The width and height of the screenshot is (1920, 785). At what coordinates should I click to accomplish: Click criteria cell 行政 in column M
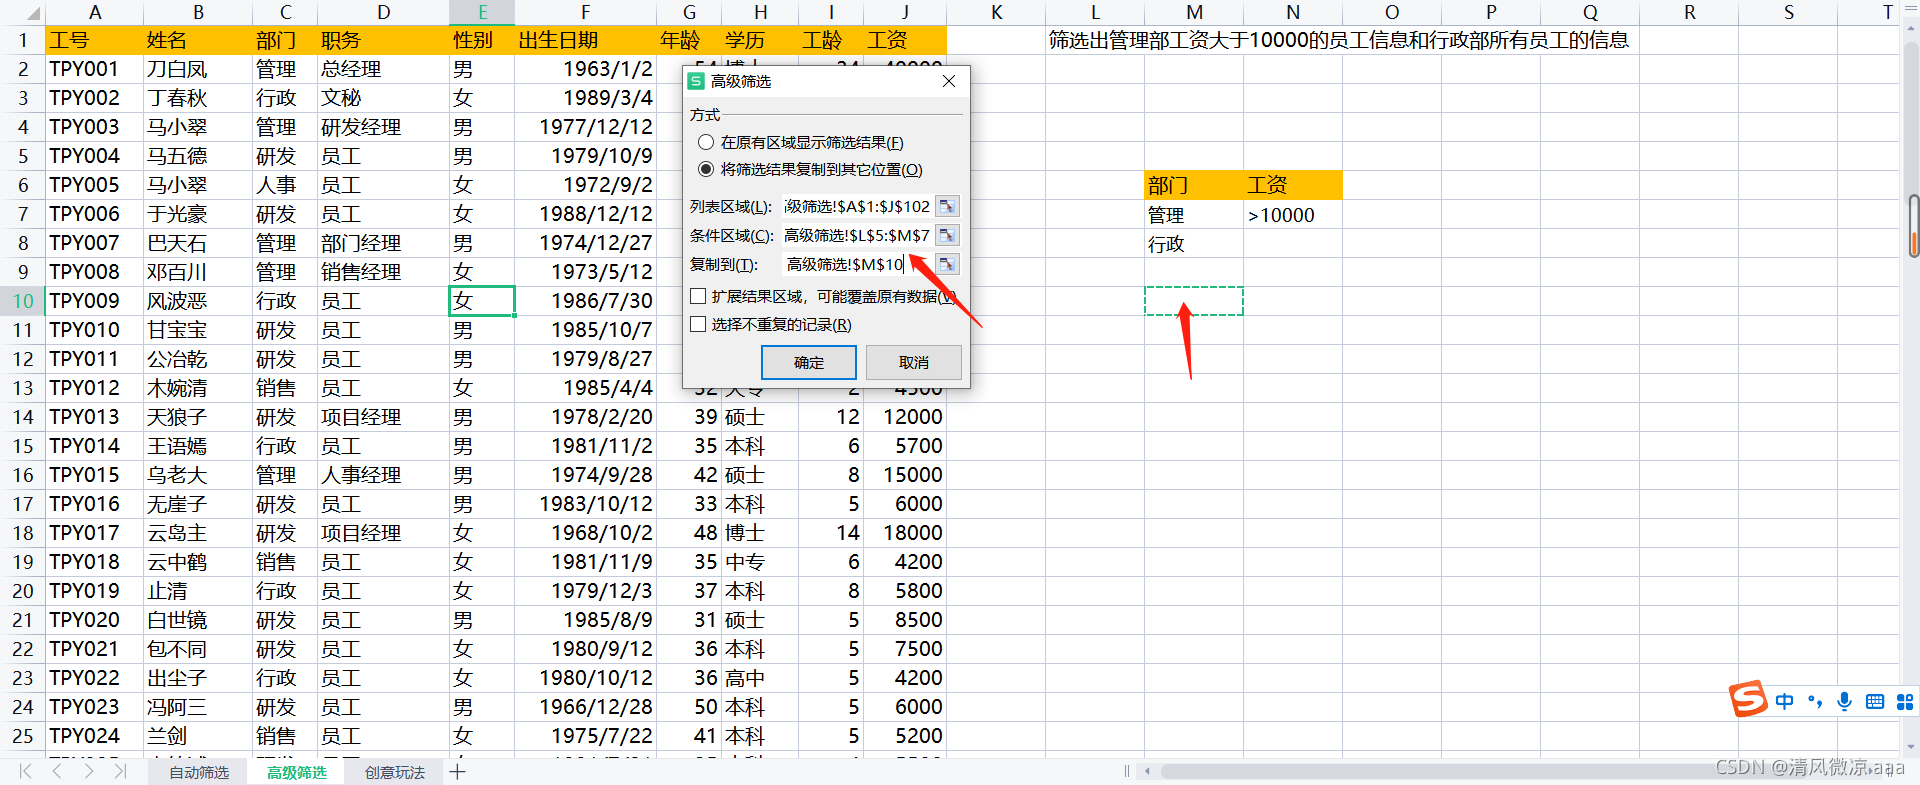click(1194, 244)
